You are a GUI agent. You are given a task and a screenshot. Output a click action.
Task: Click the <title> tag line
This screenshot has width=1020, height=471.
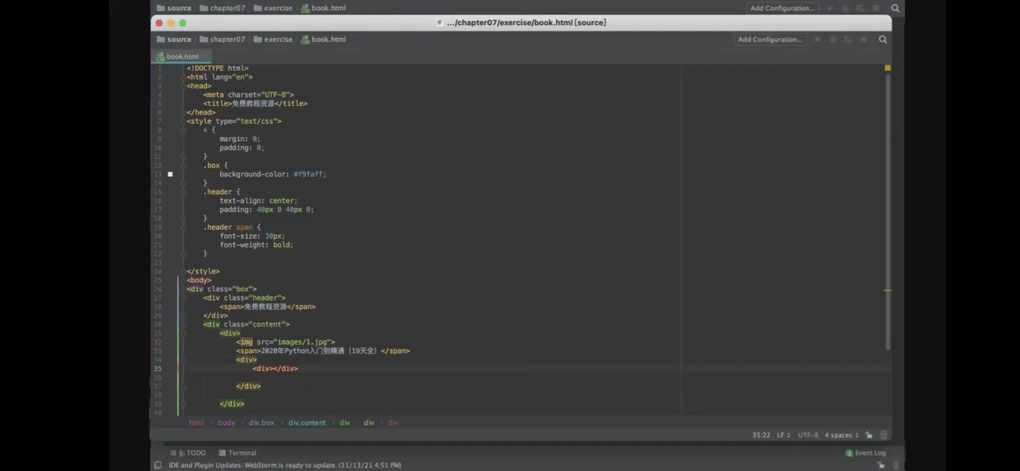[255, 103]
